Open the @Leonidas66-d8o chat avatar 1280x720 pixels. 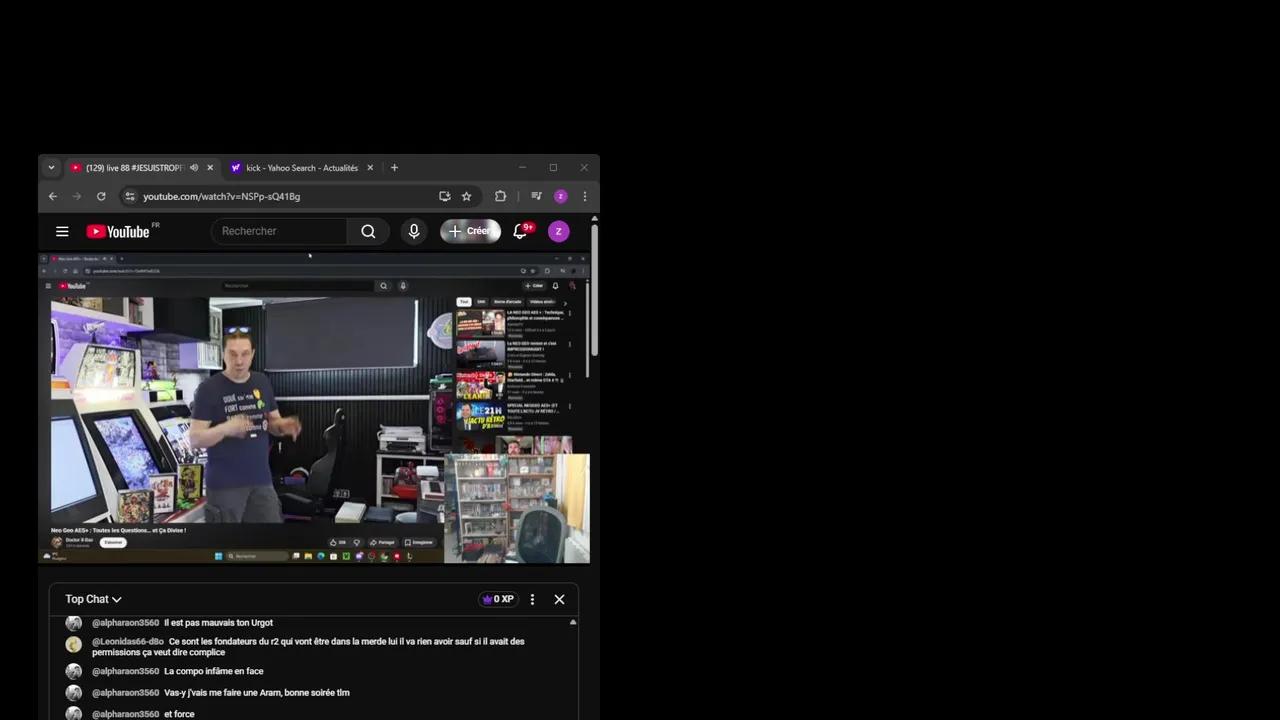[74, 645]
